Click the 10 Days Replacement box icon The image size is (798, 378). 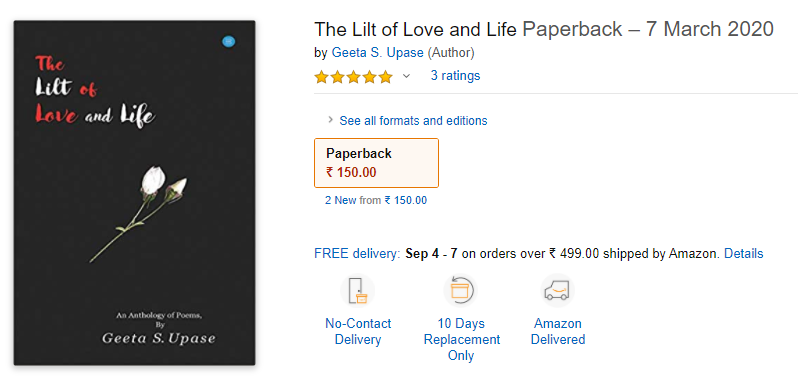461,291
